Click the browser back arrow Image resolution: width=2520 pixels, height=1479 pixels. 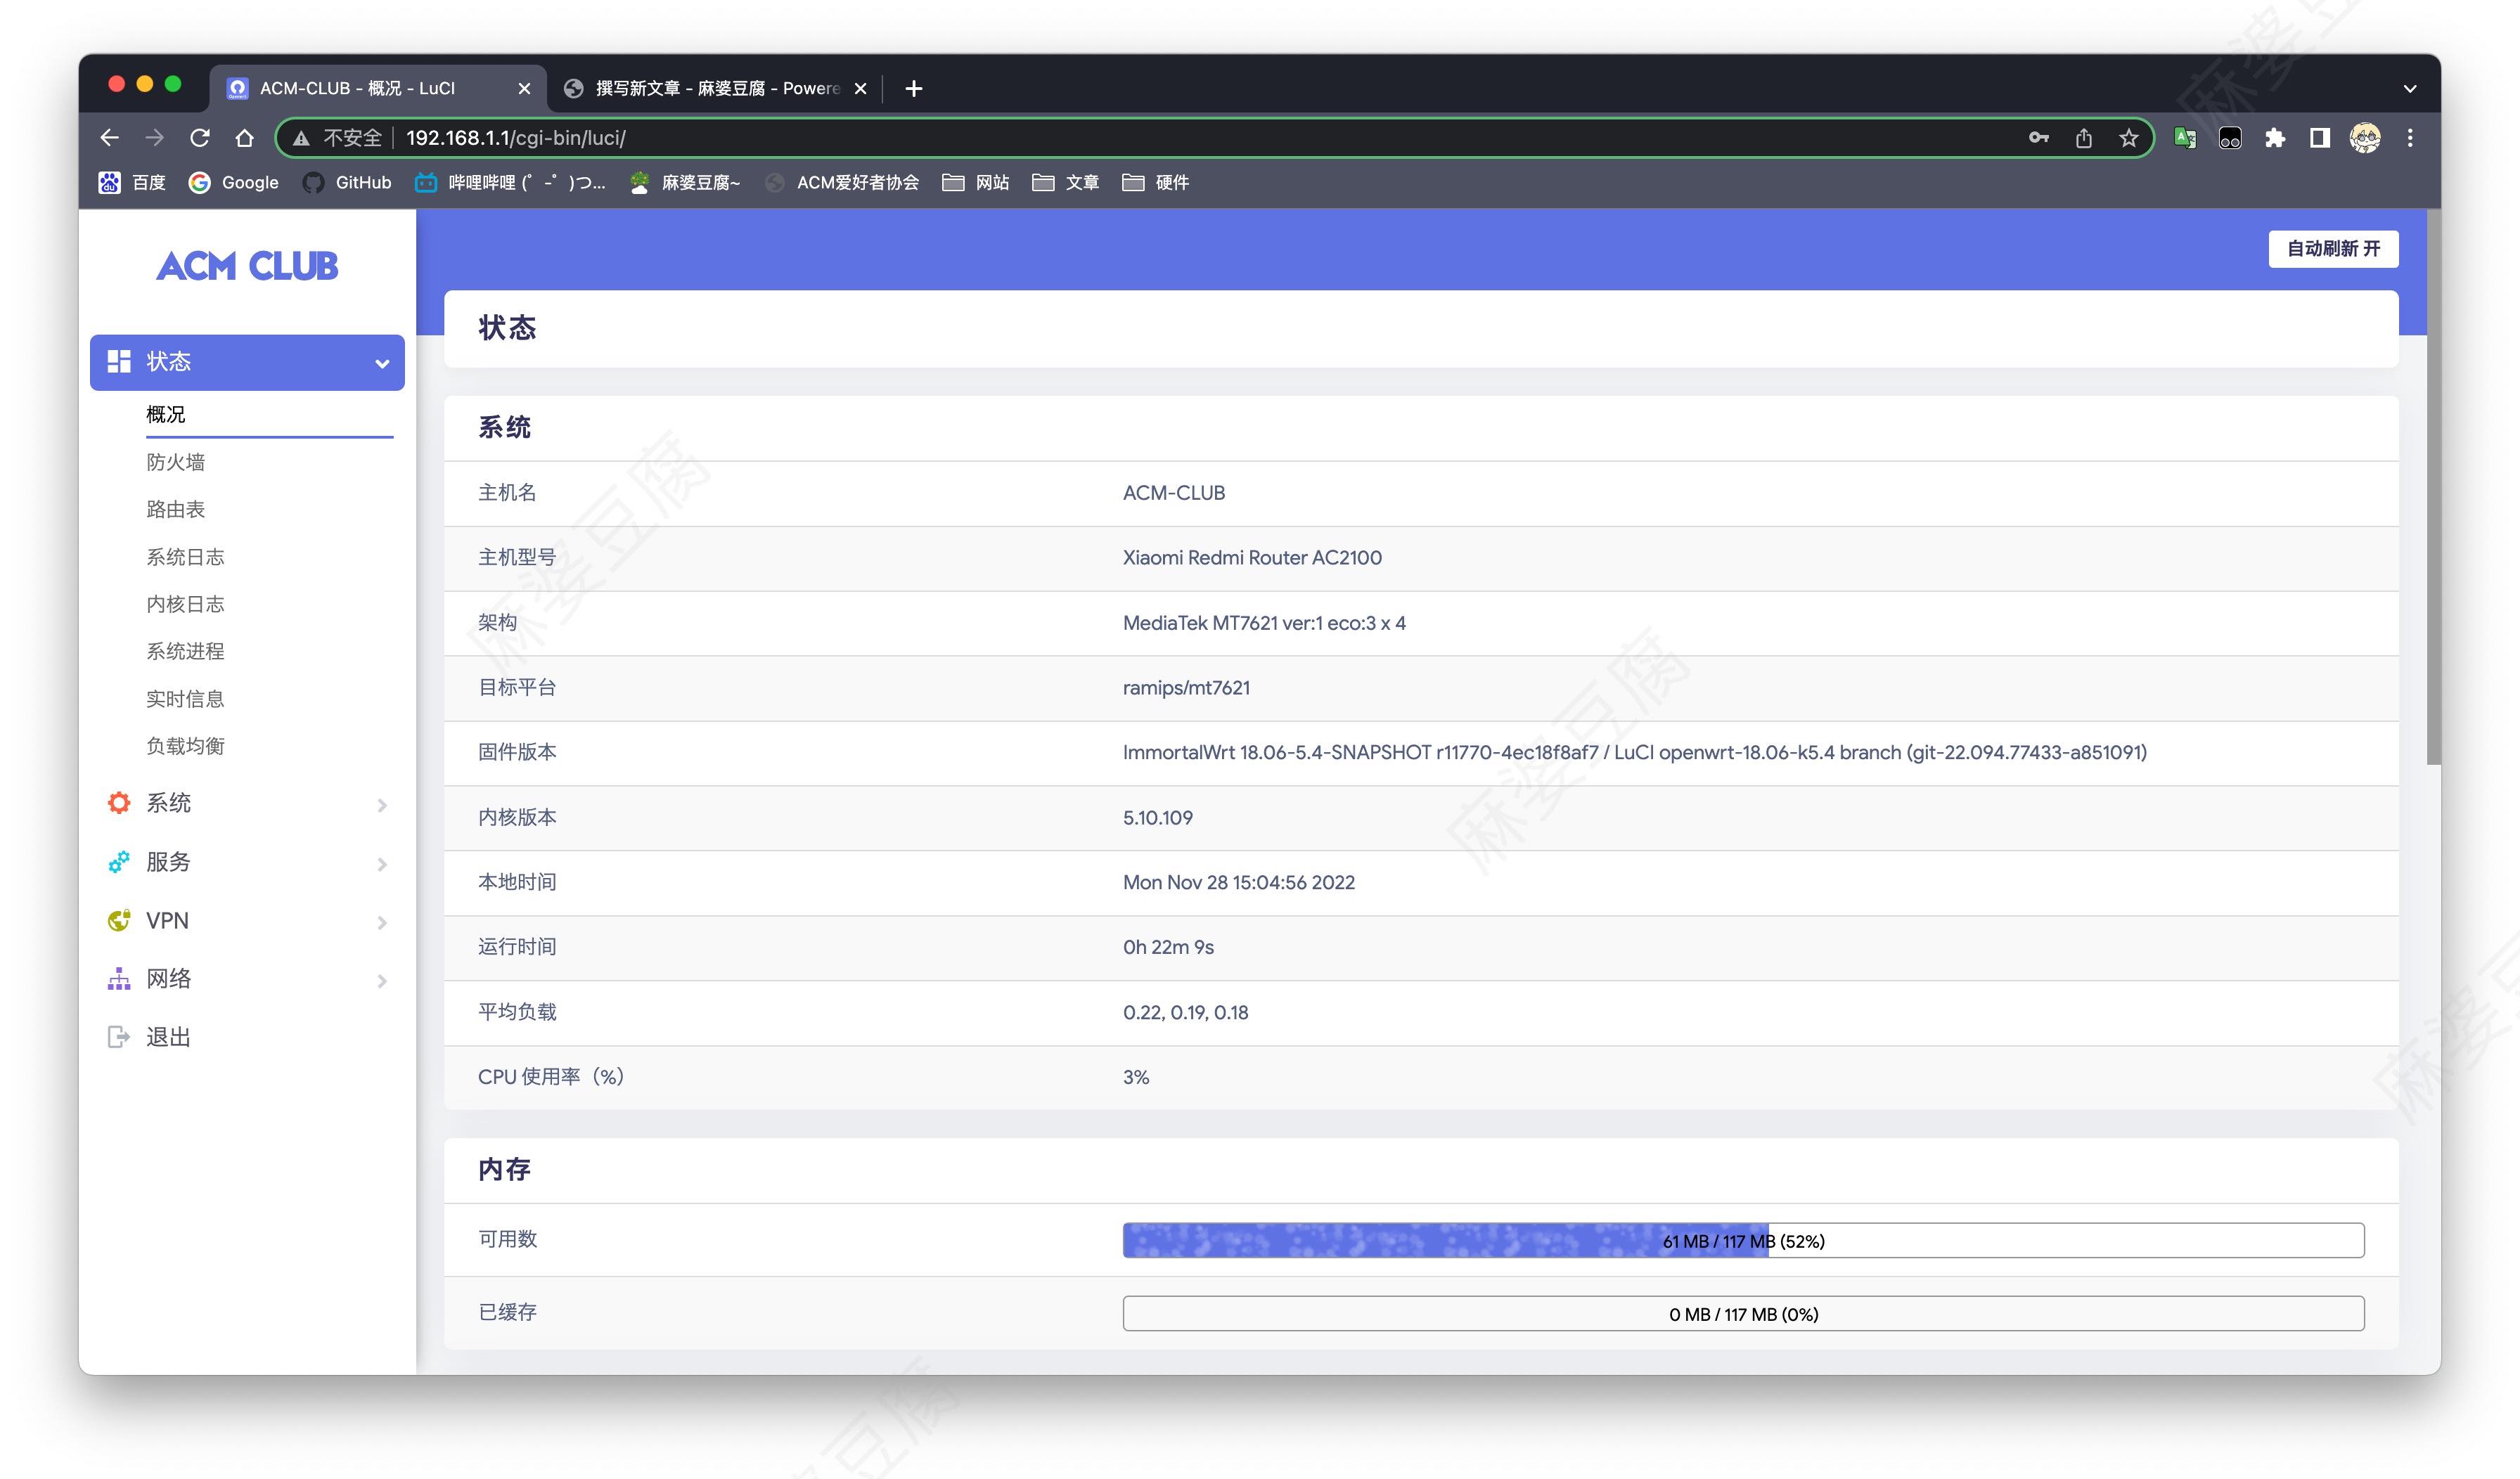(x=110, y=138)
